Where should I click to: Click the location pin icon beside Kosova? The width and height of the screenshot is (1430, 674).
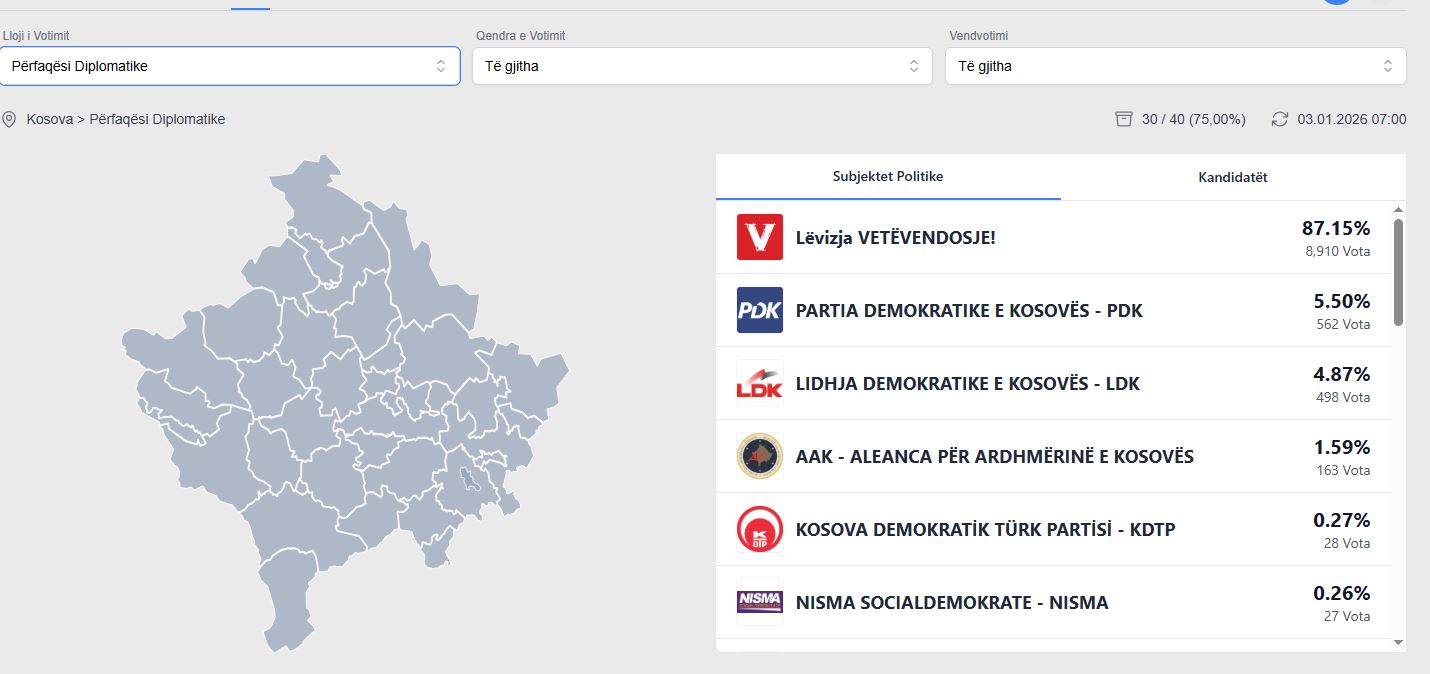click(x=10, y=120)
